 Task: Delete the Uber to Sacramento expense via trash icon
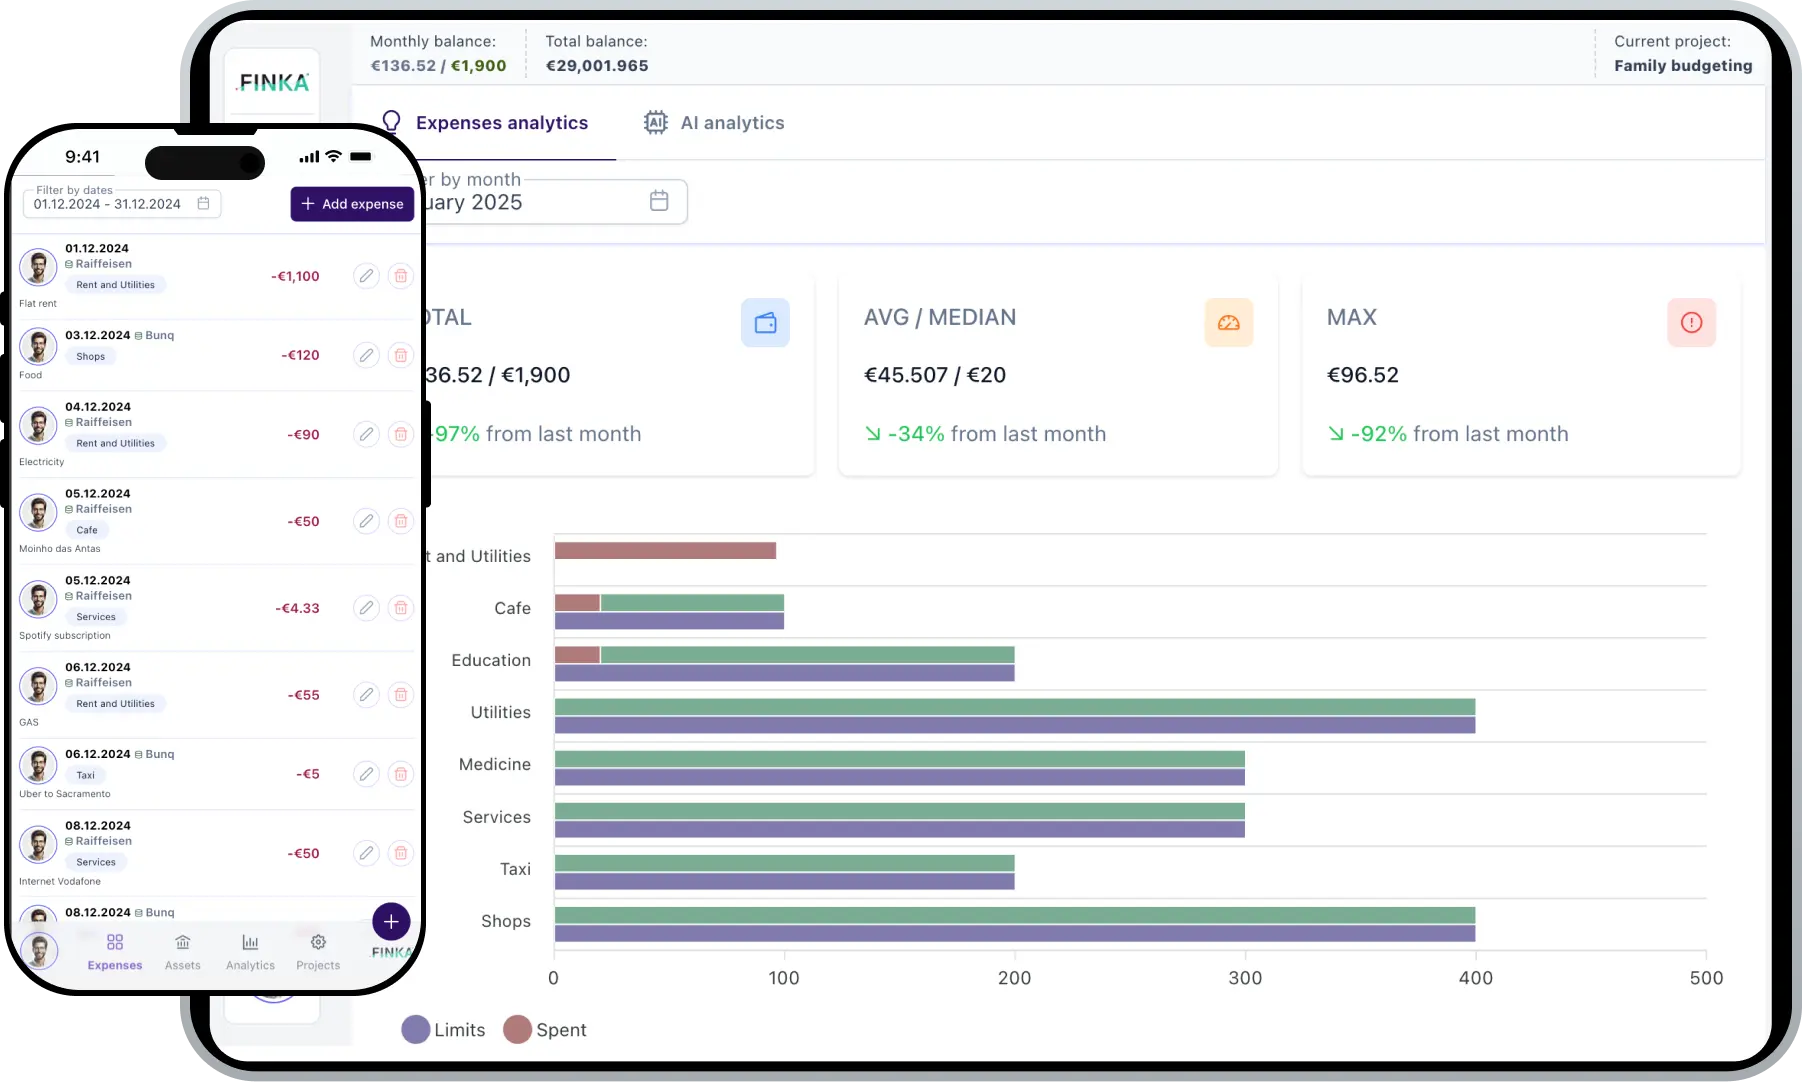[x=401, y=774]
